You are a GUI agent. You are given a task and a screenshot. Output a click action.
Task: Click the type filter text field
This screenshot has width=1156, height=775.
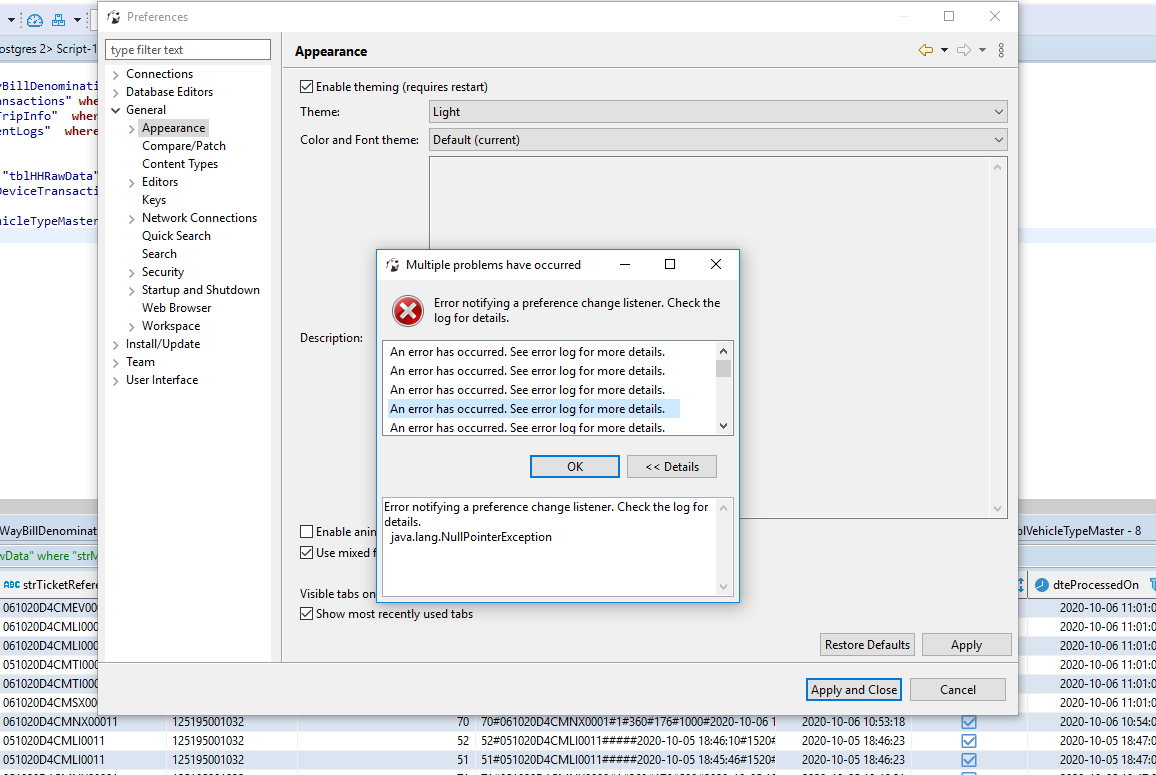[x=187, y=48]
